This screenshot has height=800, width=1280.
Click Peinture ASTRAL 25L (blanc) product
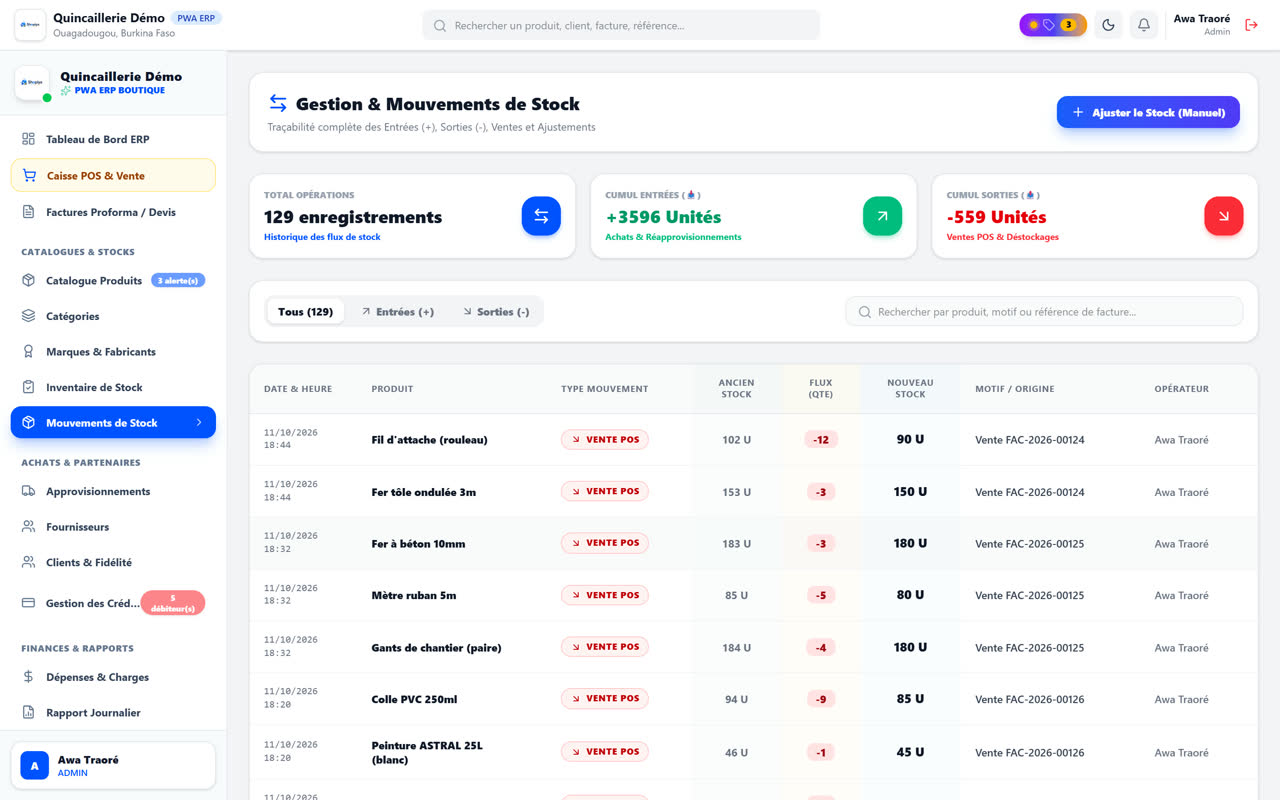(427, 752)
